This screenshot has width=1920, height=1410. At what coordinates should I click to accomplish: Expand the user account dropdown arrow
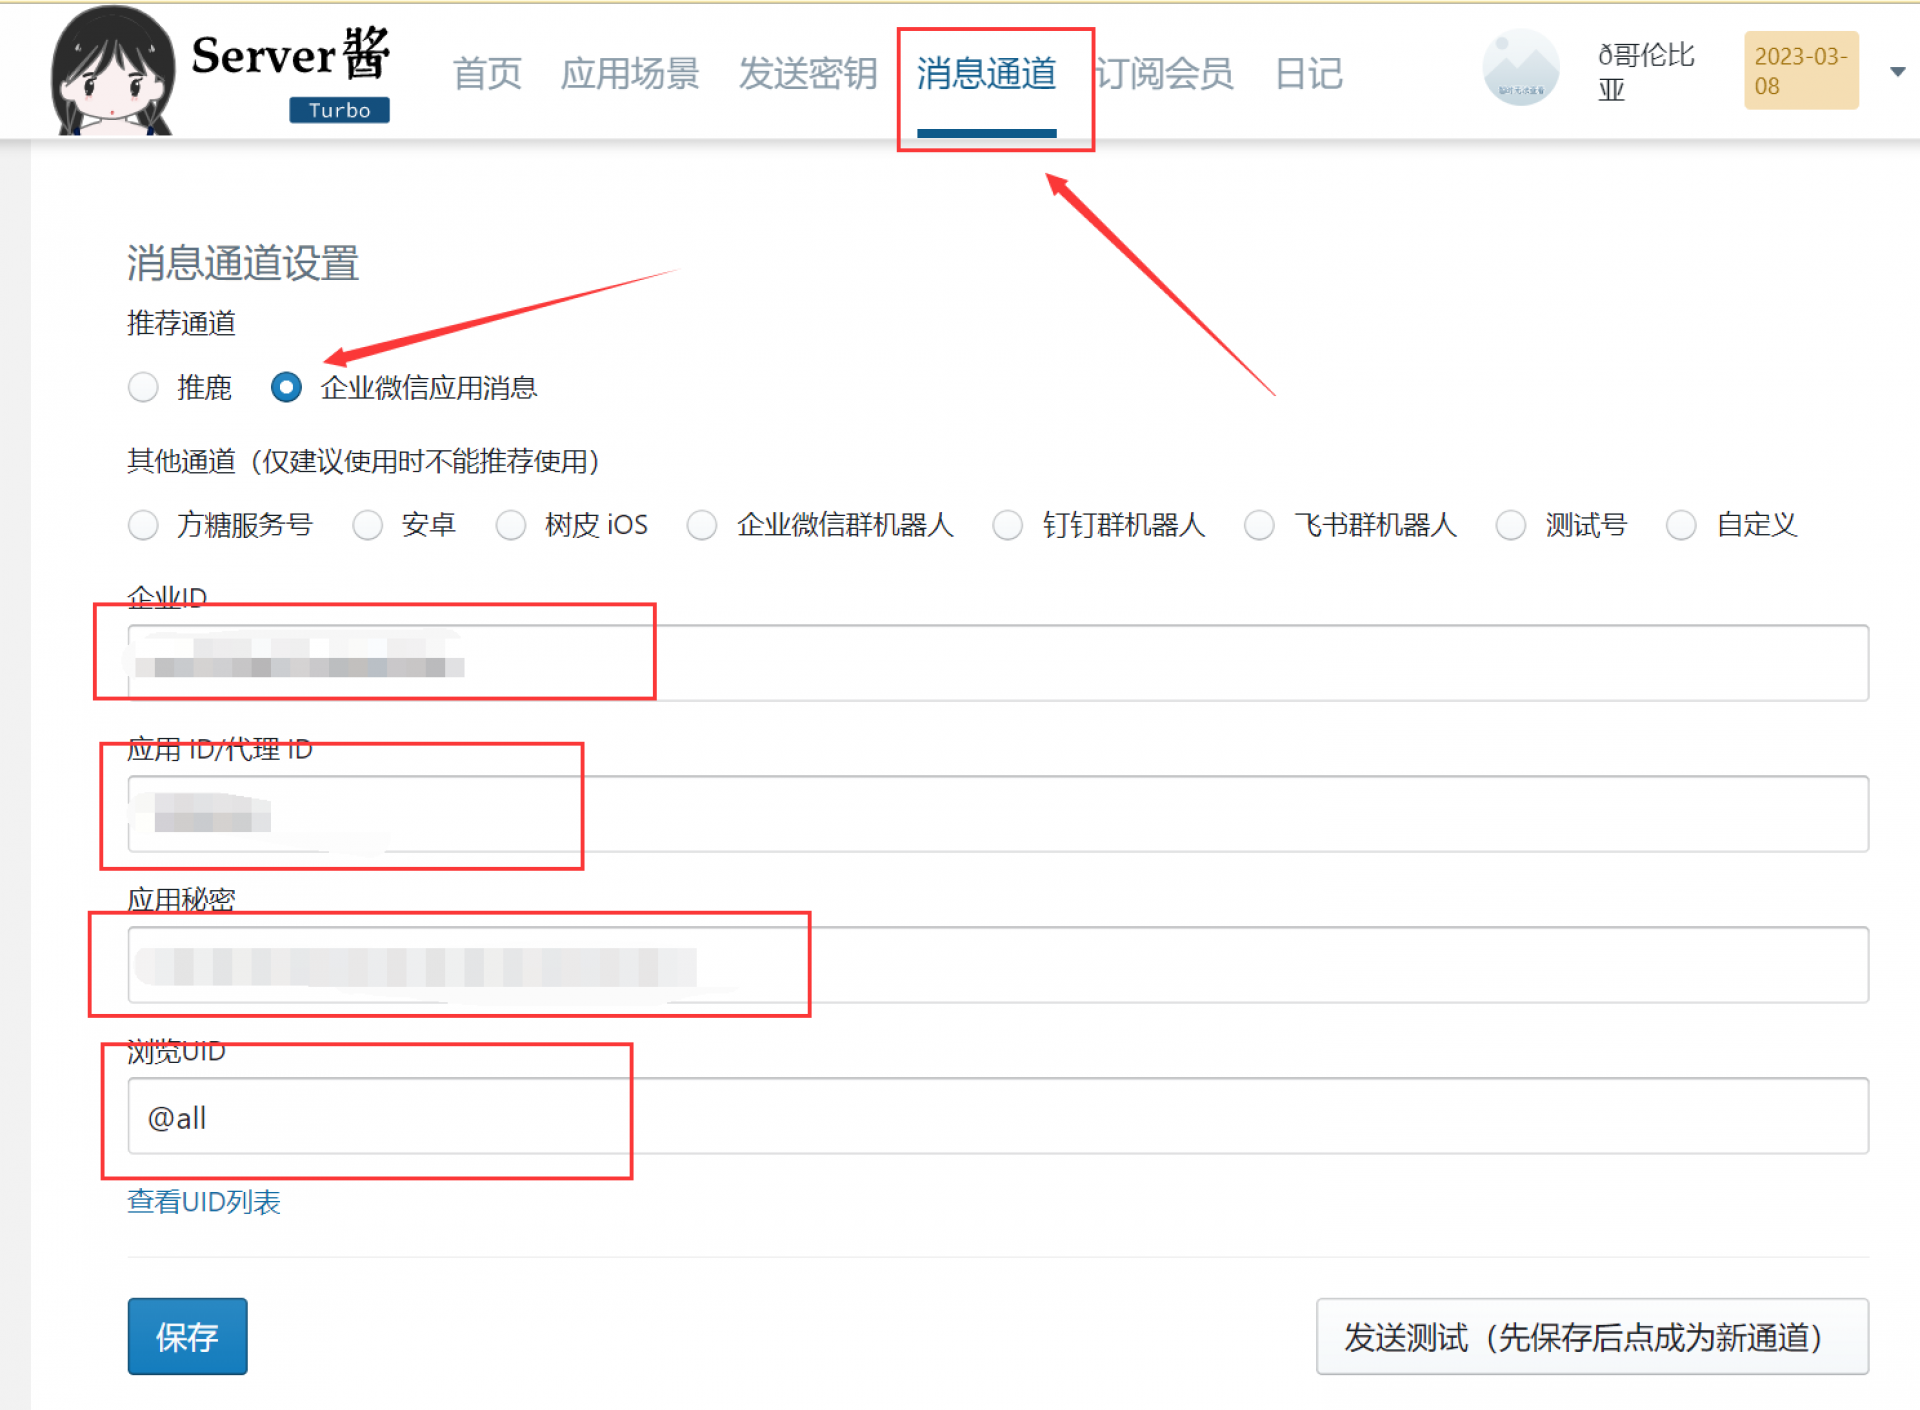pos(1897,72)
